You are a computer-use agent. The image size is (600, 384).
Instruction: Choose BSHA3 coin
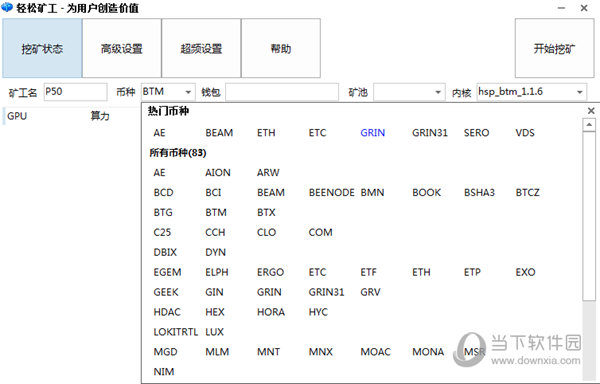pos(479,192)
